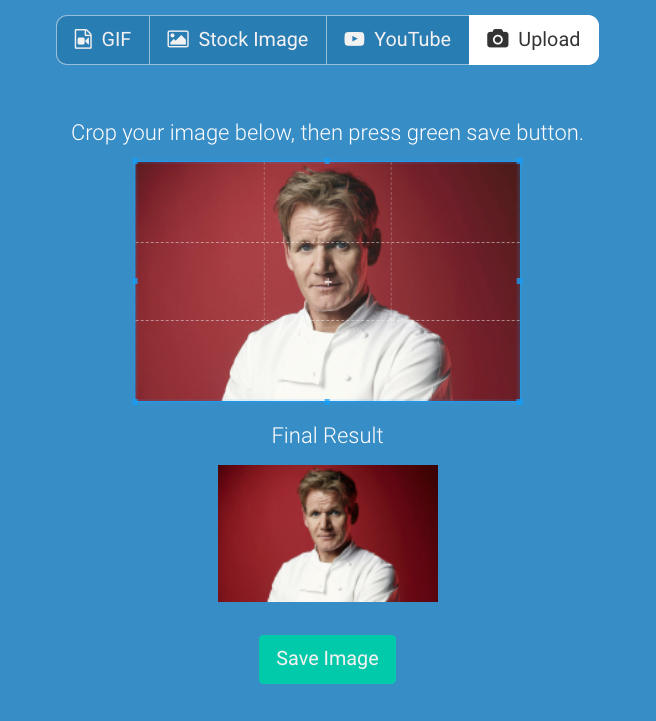The width and height of the screenshot is (656, 721).
Task: Open the YouTube tab
Action: click(x=398, y=40)
